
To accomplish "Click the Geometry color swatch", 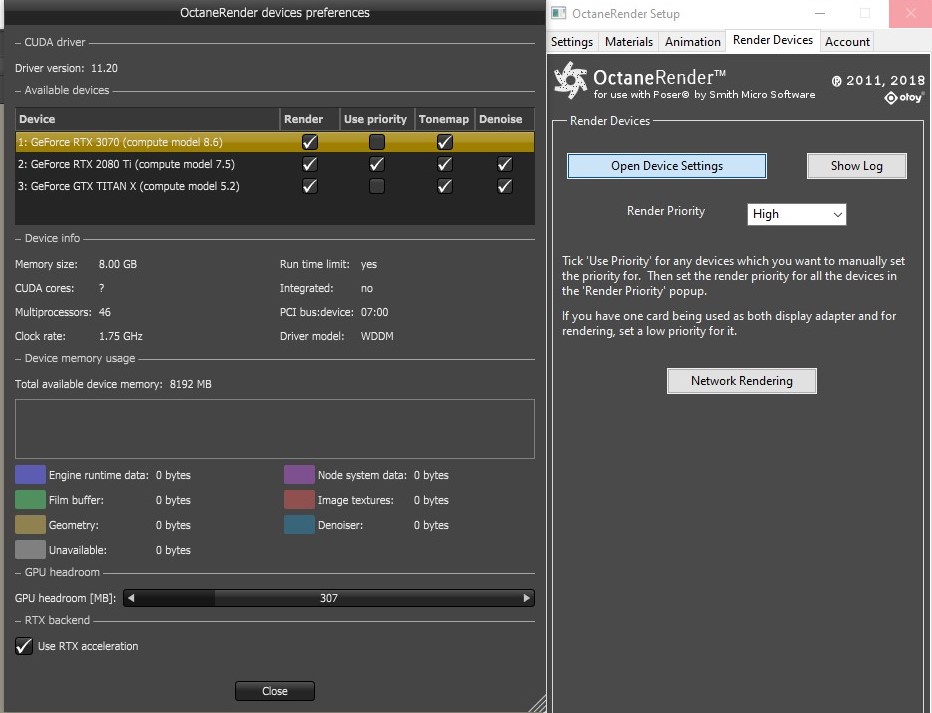I will tap(30, 525).
